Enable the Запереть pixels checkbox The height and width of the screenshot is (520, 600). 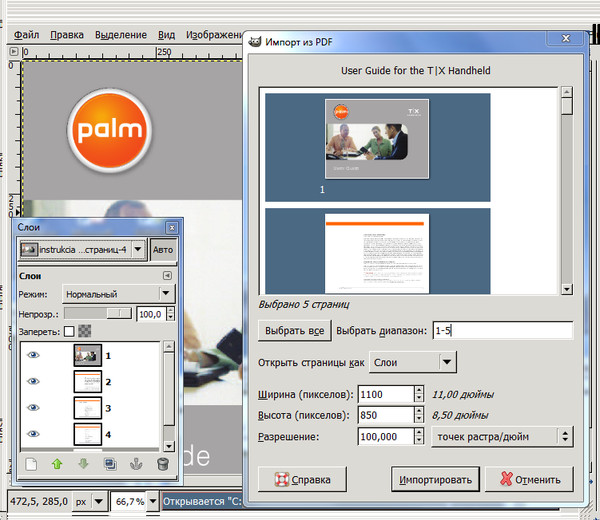[69, 331]
